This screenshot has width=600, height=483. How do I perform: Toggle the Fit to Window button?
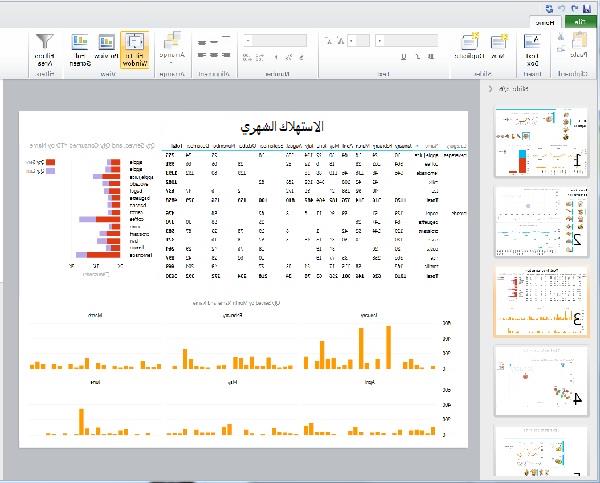tap(135, 50)
